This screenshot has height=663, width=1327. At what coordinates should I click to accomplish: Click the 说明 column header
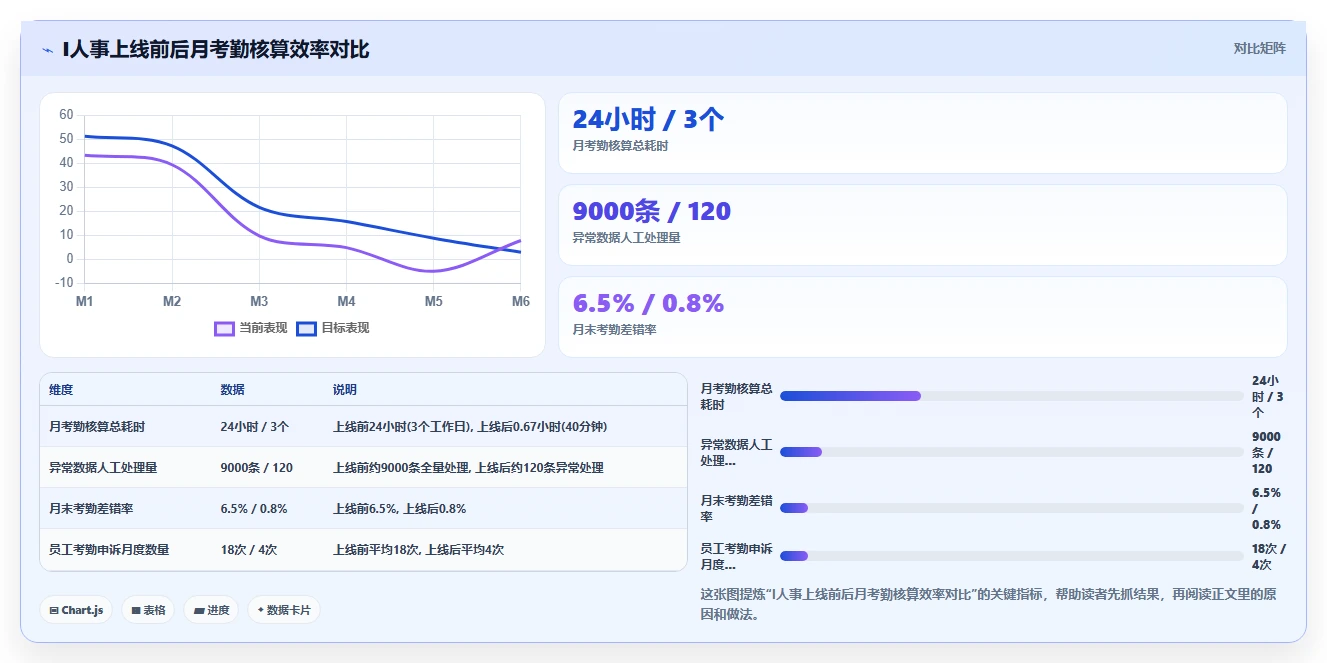coord(345,390)
